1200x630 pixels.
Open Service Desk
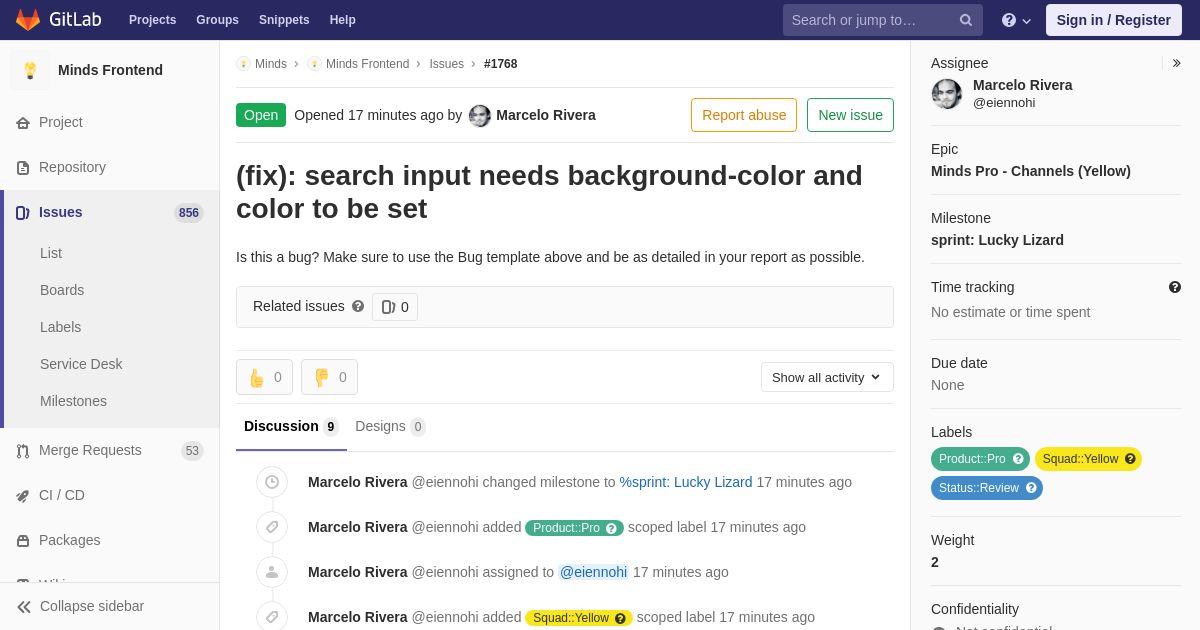pyautogui.click(x=81, y=364)
